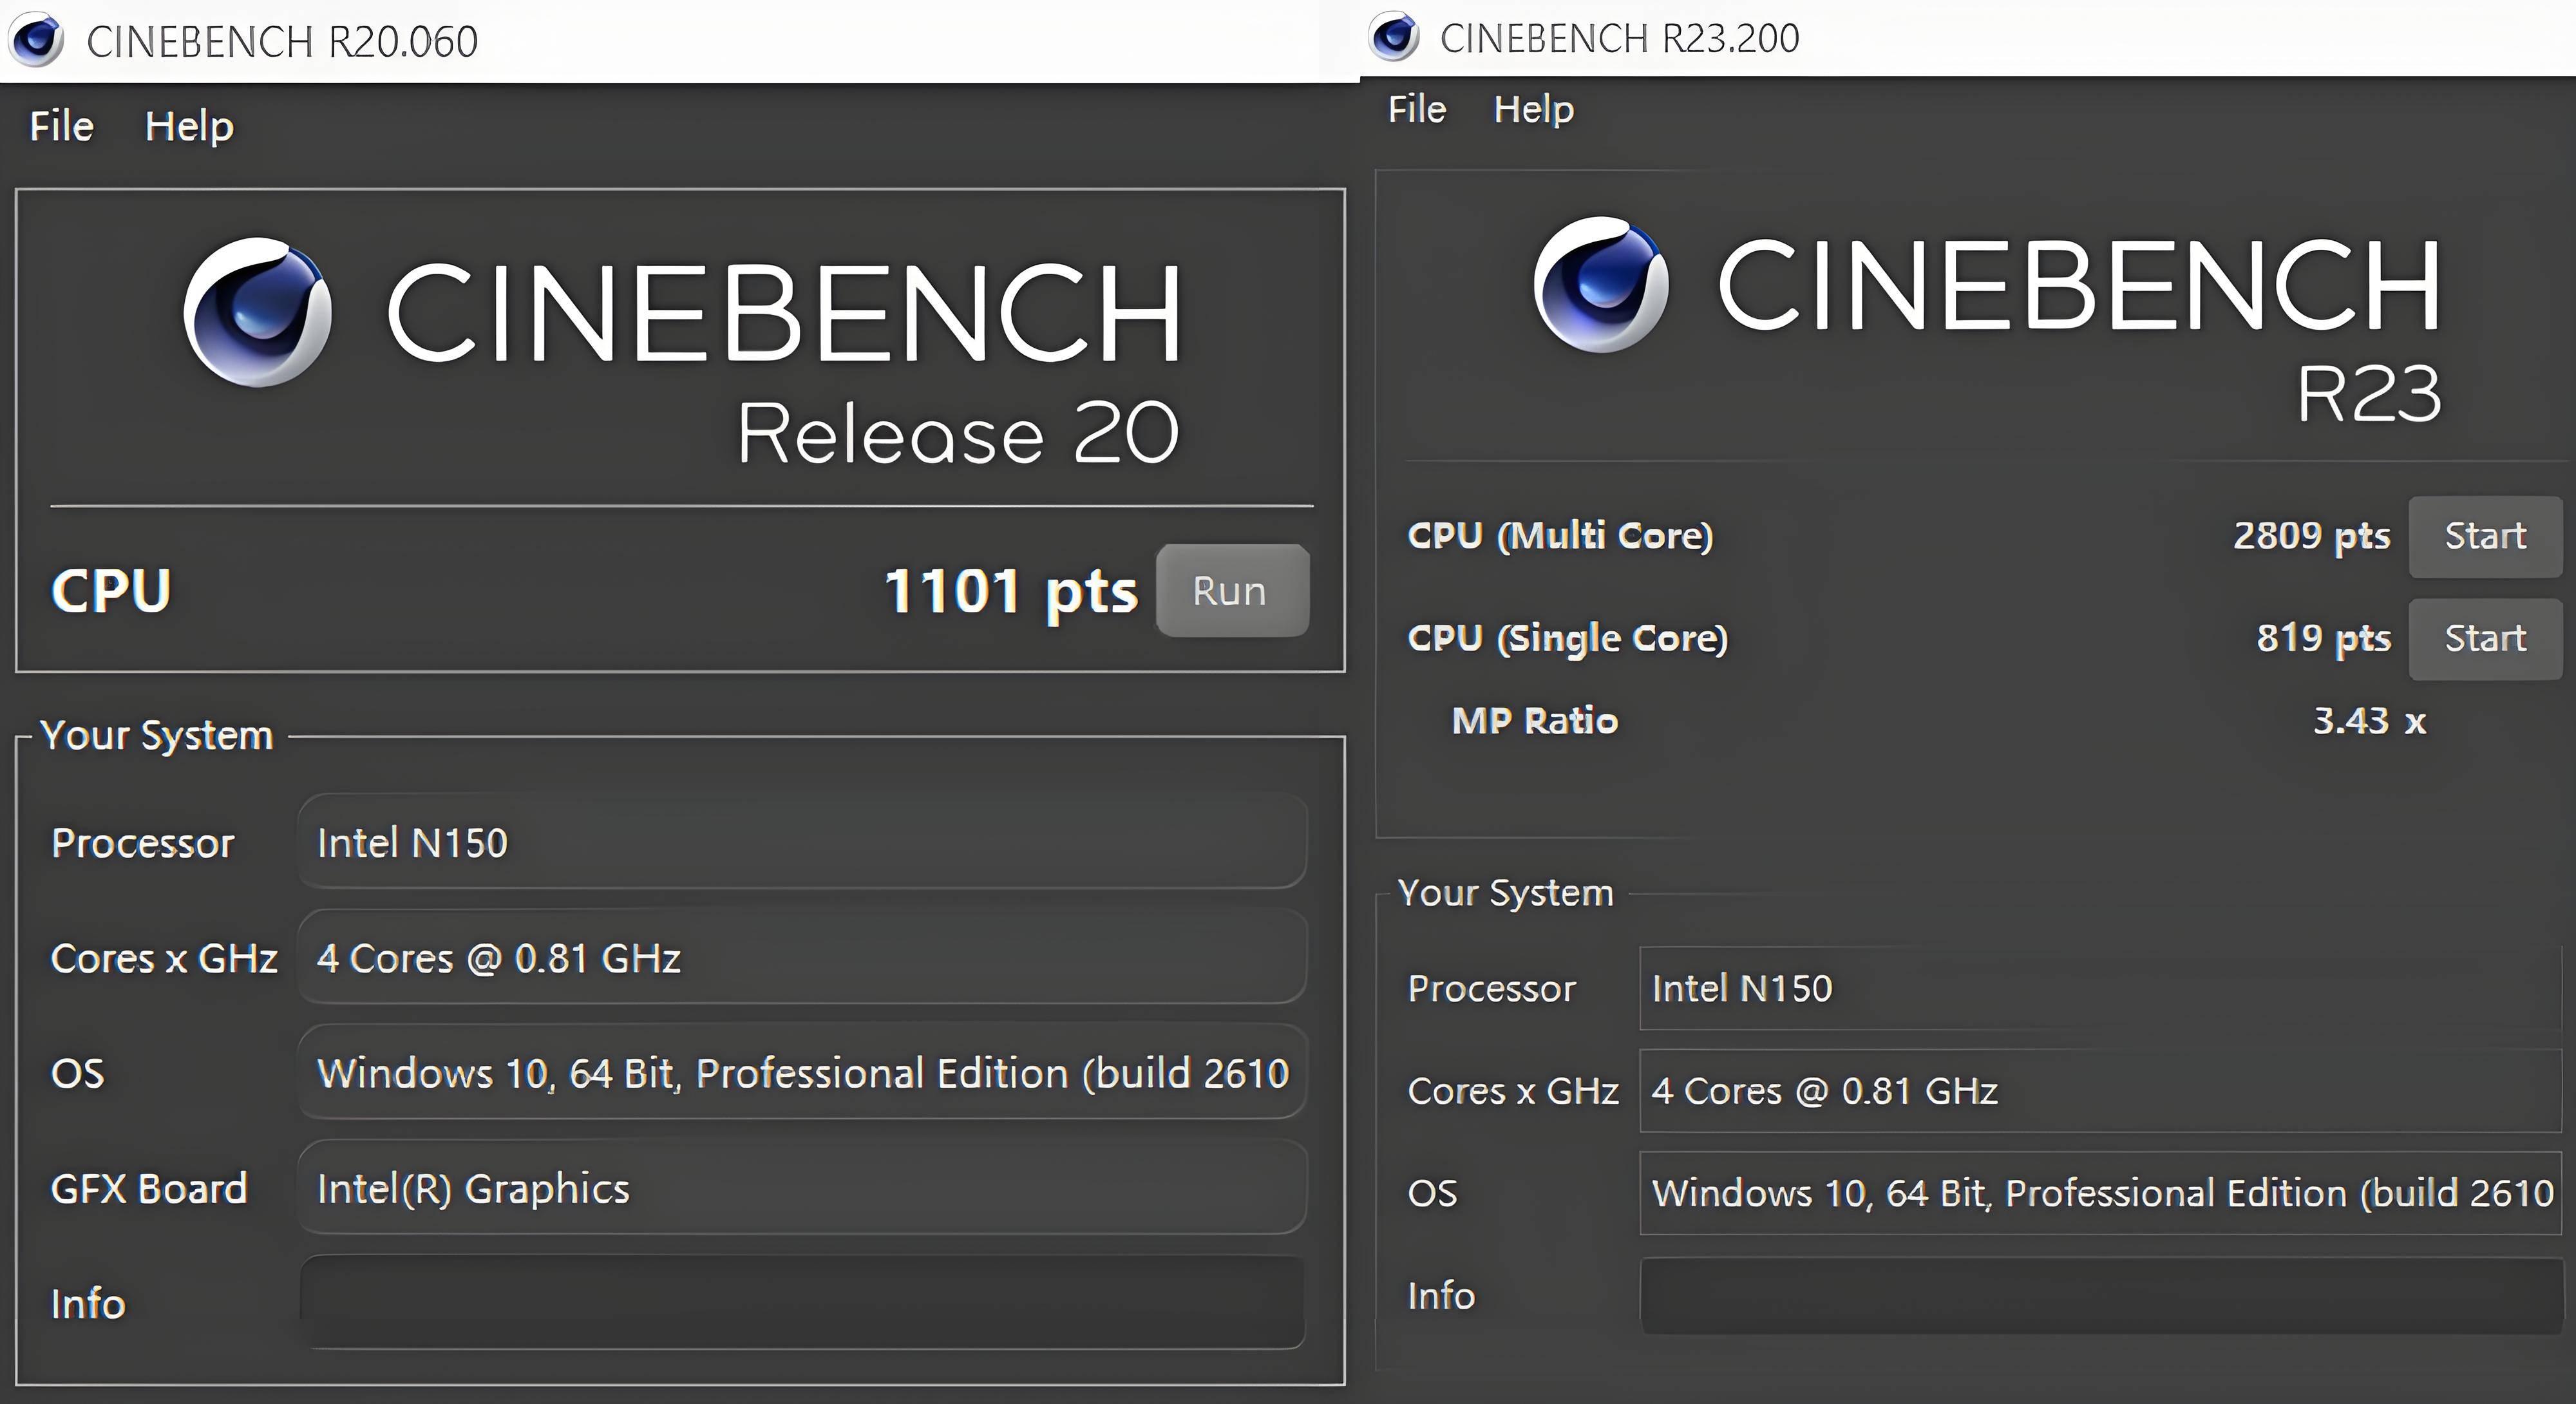
Task: Start the CPU (Multi Core) benchmark
Action: tap(2484, 536)
